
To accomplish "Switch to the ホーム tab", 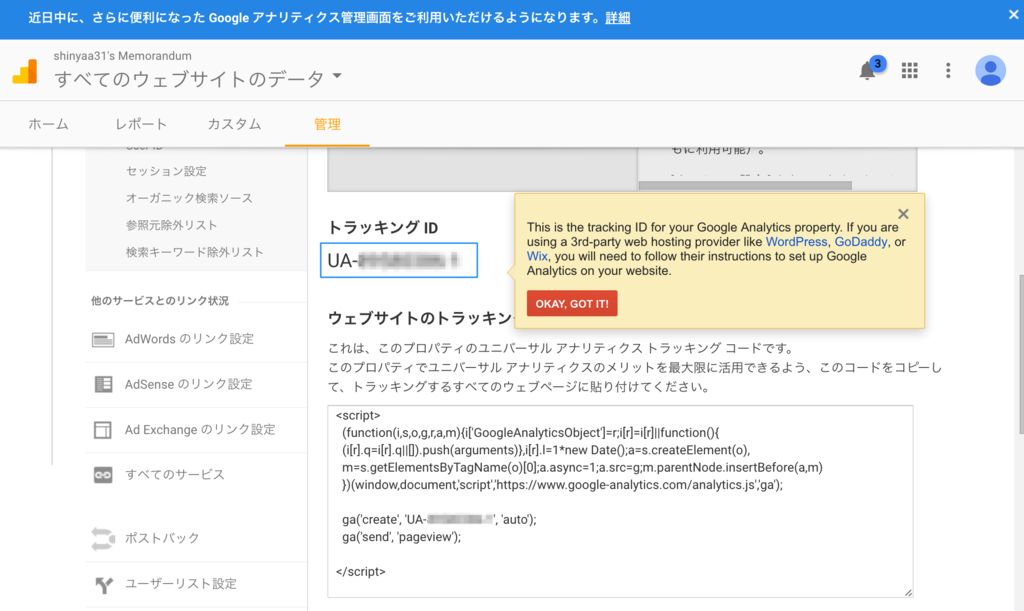I will [x=48, y=124].
